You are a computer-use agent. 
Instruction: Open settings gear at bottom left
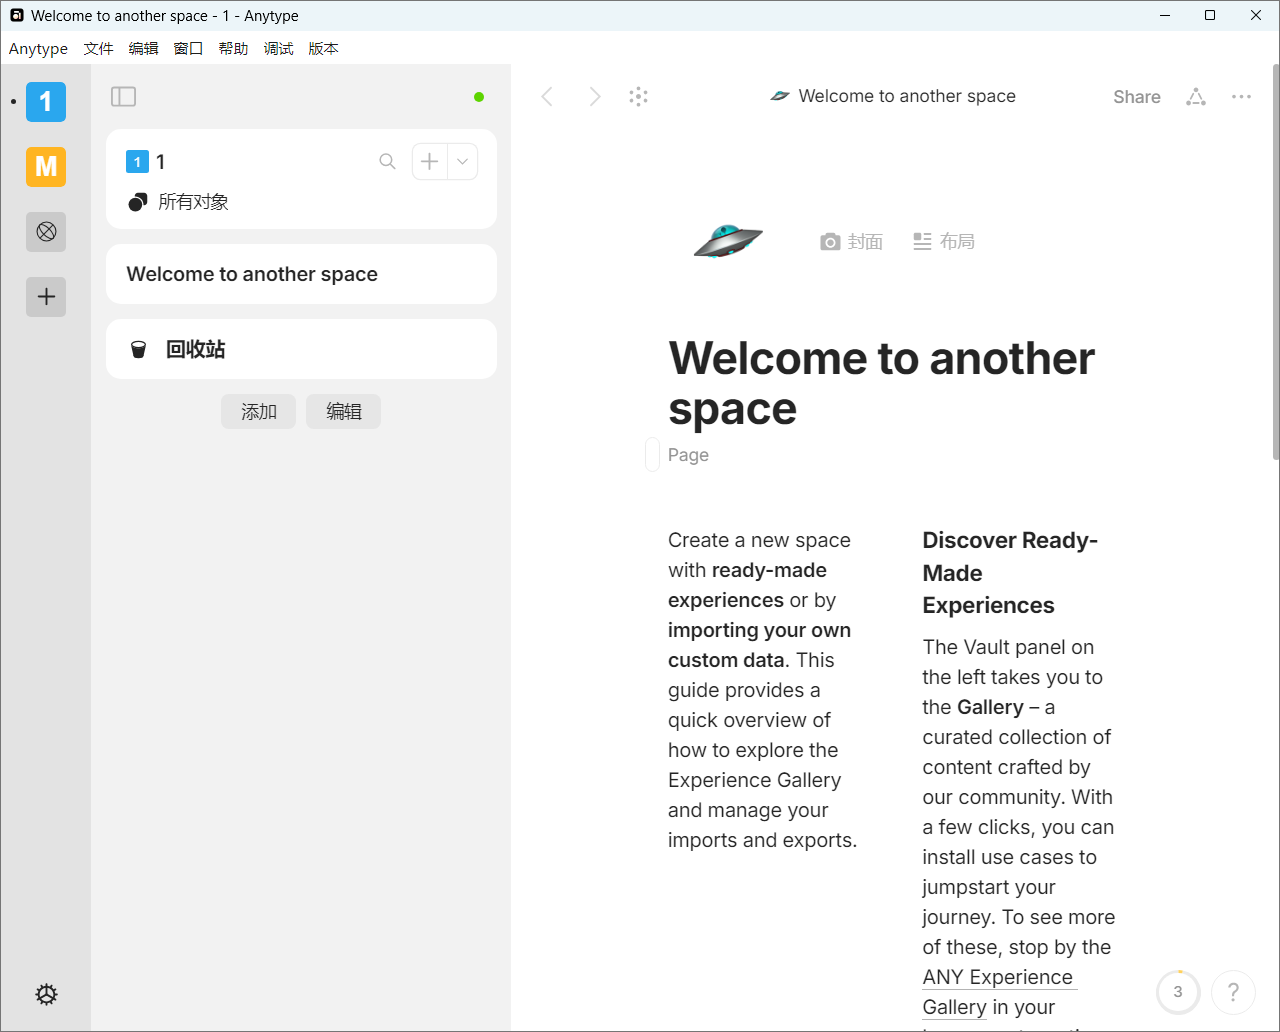pos(46,994)
